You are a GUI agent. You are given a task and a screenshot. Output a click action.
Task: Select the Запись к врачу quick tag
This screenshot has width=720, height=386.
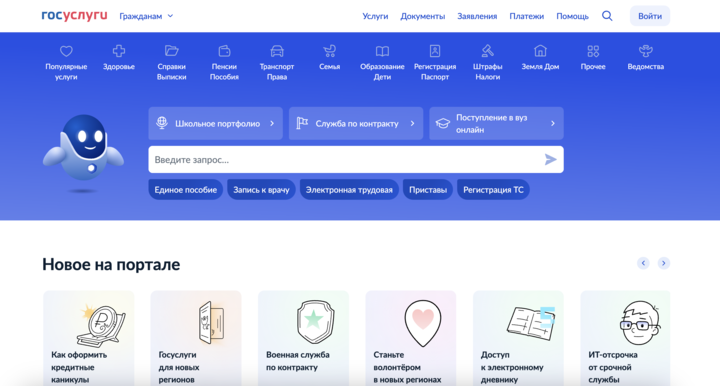pyautogui.click(x=261, y=190)
